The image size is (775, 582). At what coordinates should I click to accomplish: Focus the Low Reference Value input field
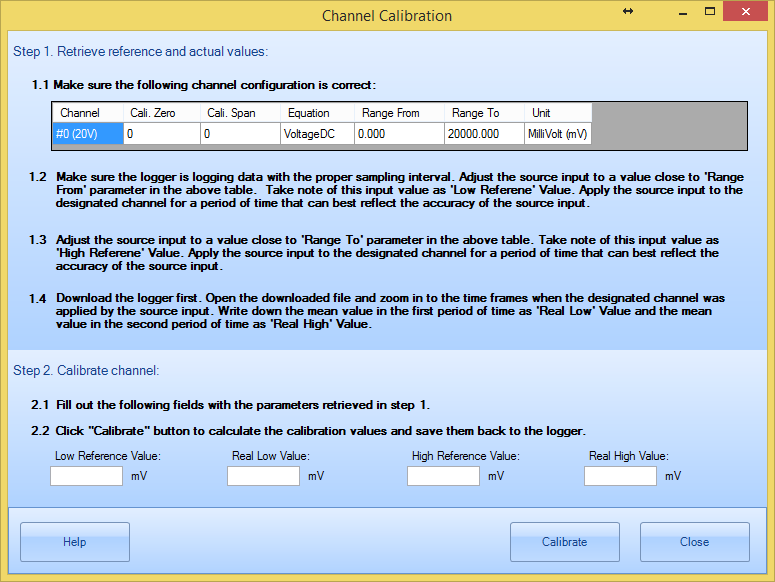tap(87, 476)
